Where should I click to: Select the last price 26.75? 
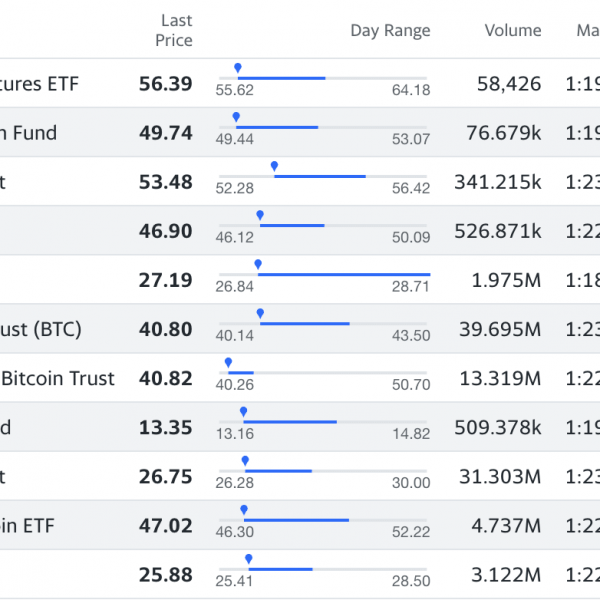point(165,476)
